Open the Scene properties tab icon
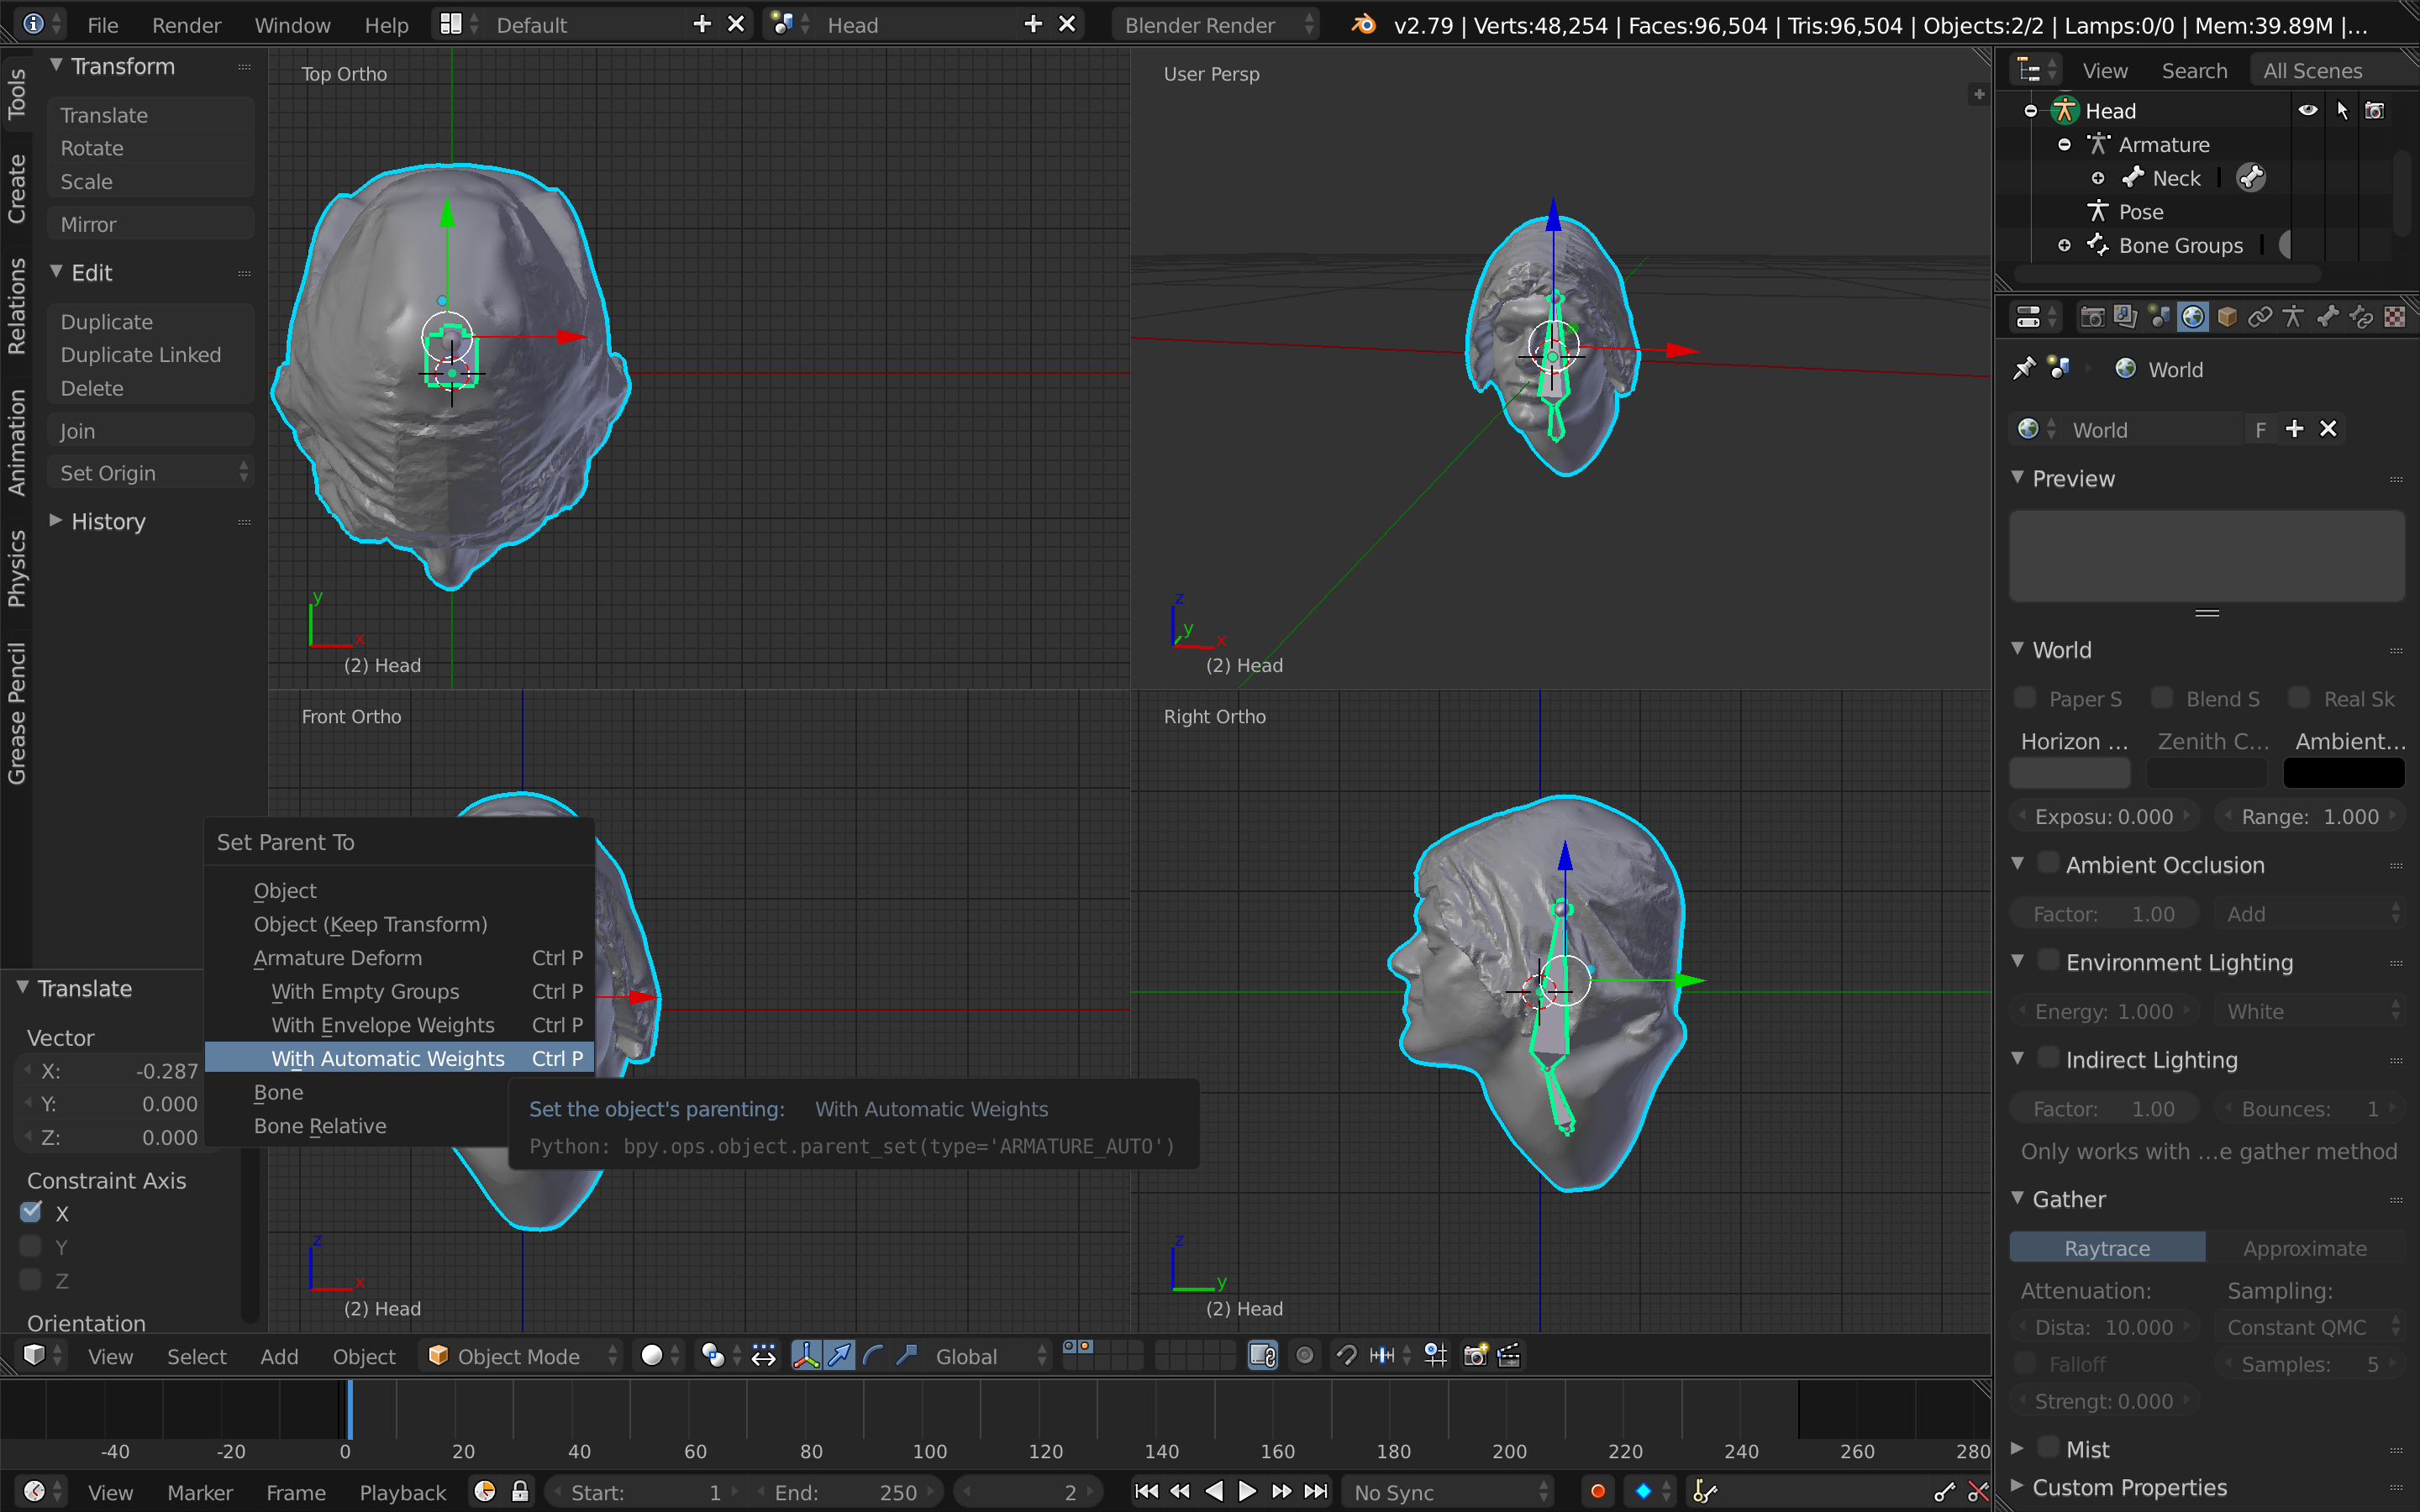 click(x=2160, y=318)
